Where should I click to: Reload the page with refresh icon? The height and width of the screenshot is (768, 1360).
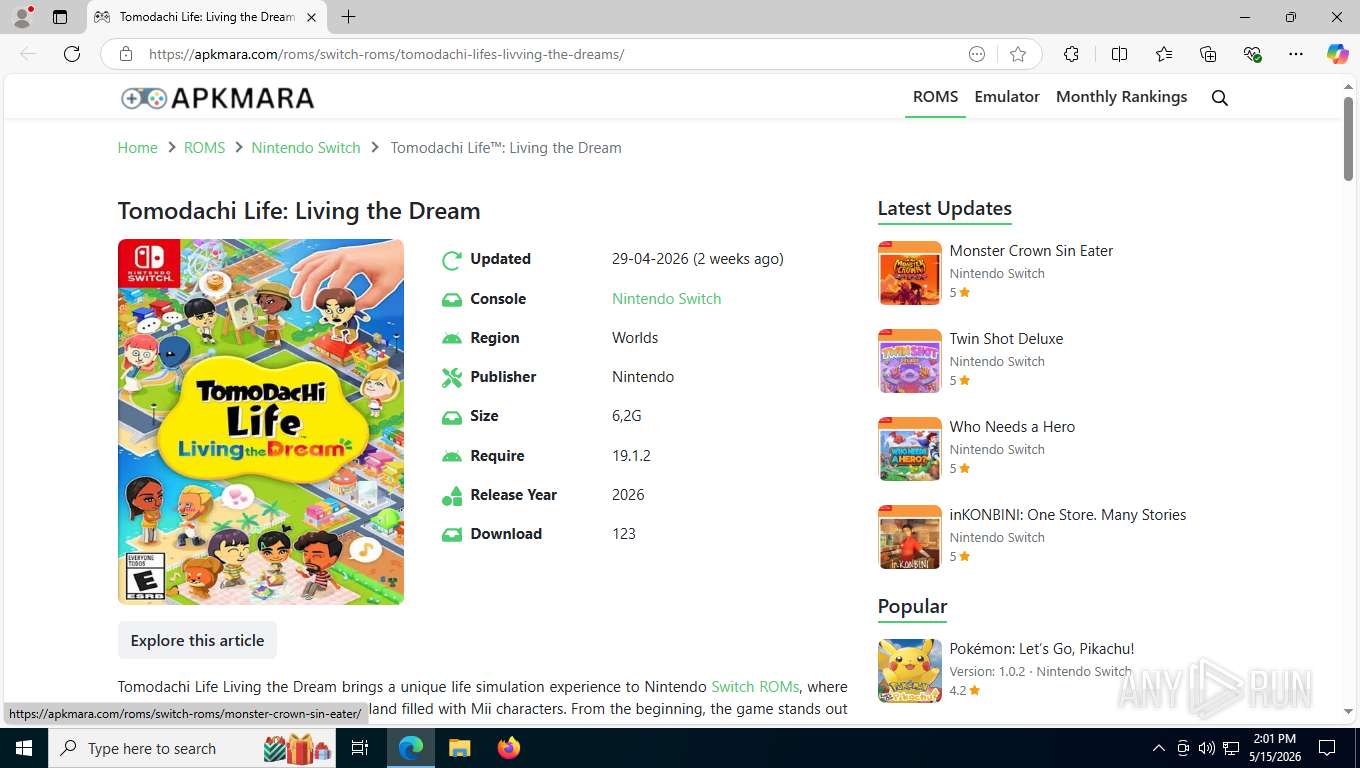coord(72,54)
